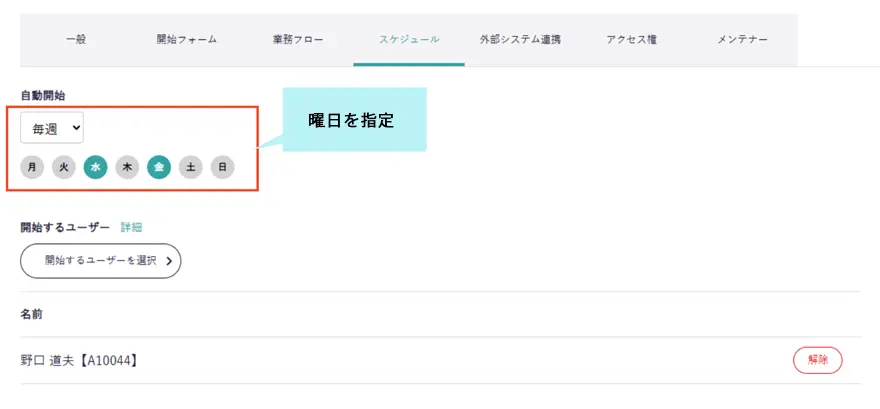Click the 開始するユーザーを選択 button

(x=100, y=260)
